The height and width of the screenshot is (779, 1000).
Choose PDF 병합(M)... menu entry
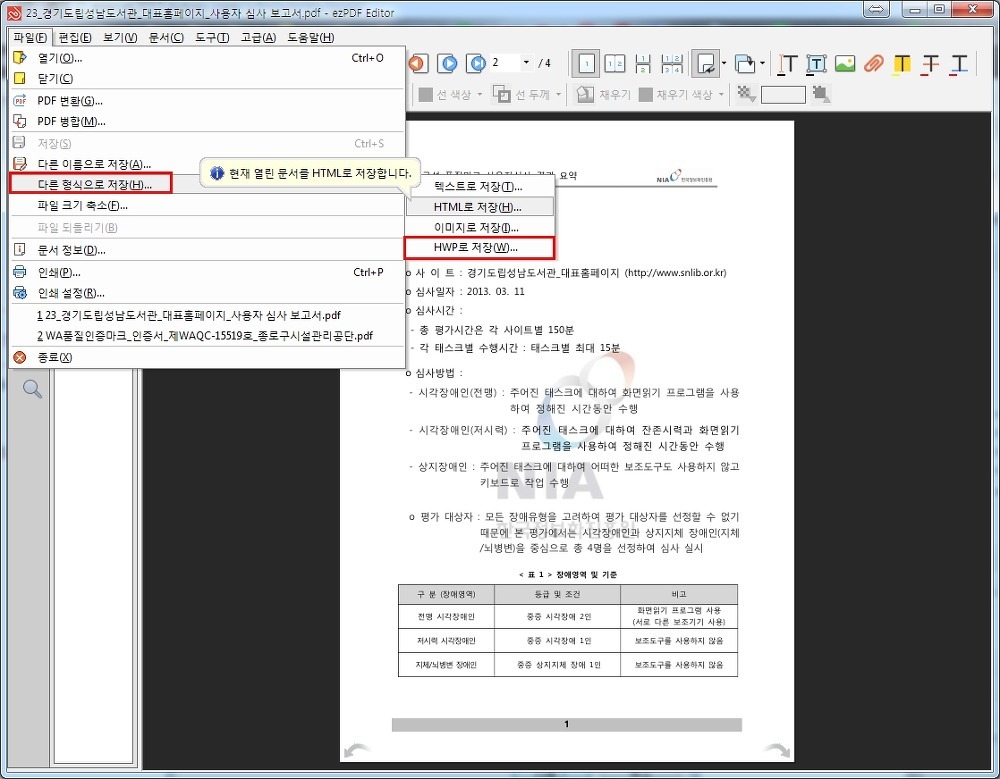coord(207,121)
